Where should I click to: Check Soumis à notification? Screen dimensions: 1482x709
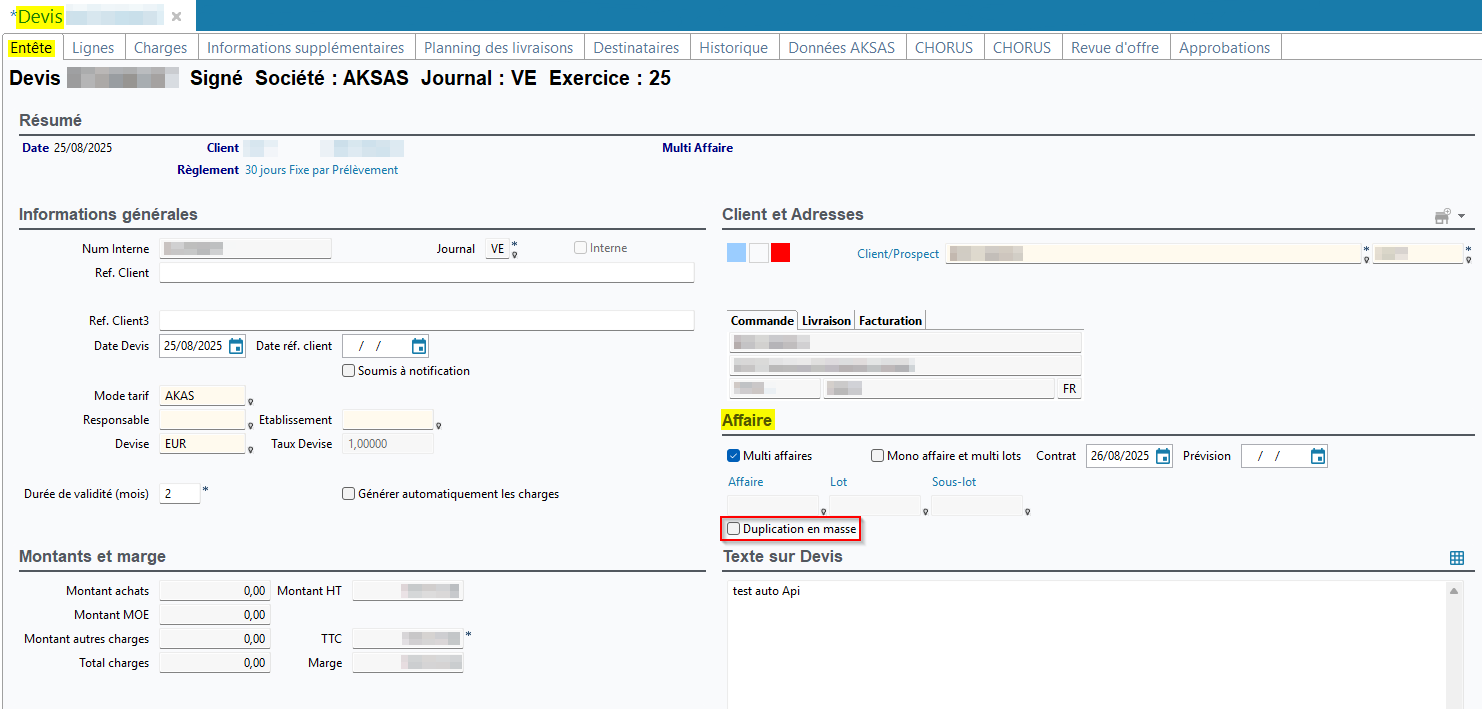pos(349,371)
